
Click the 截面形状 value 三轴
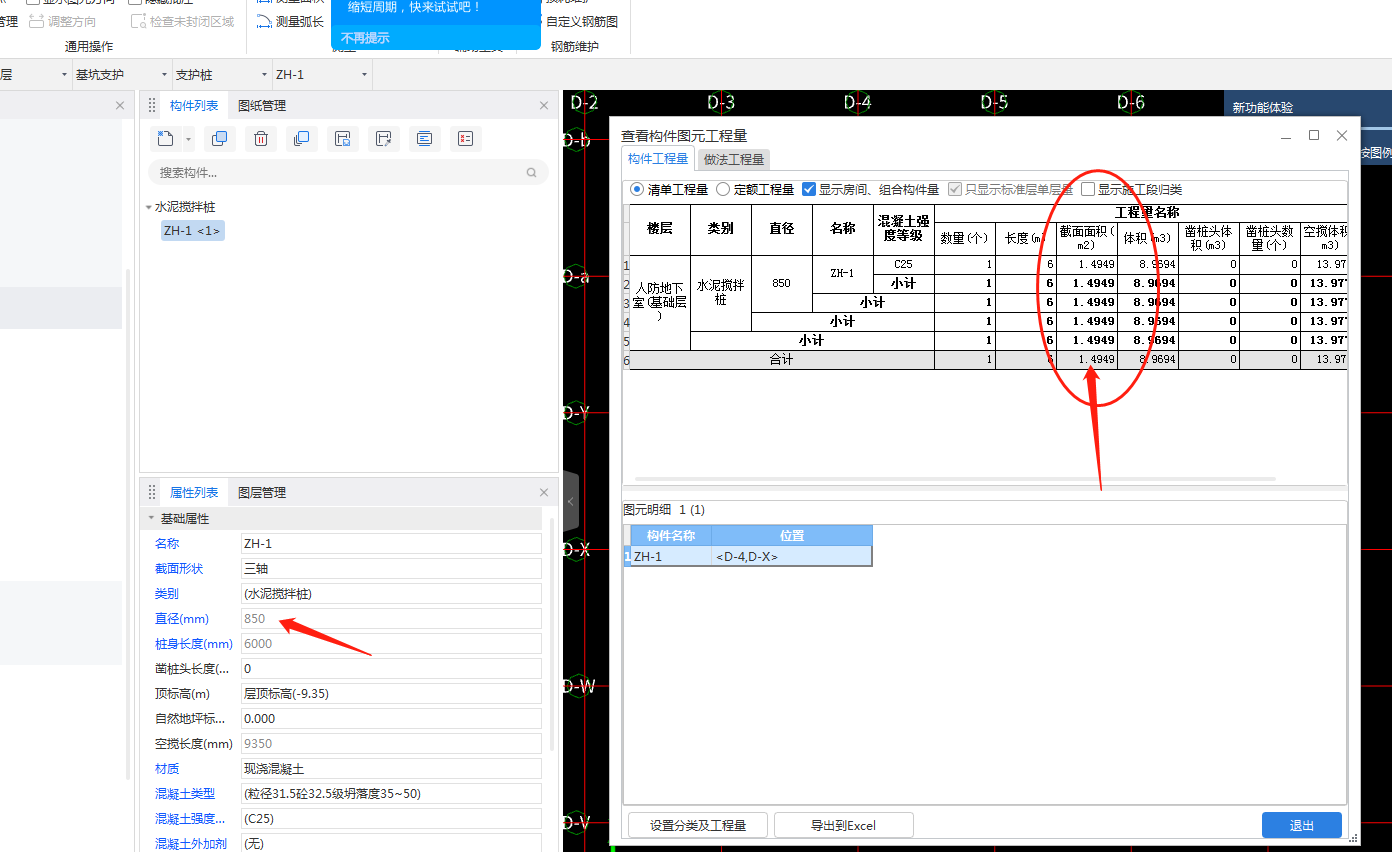point(391,569)
